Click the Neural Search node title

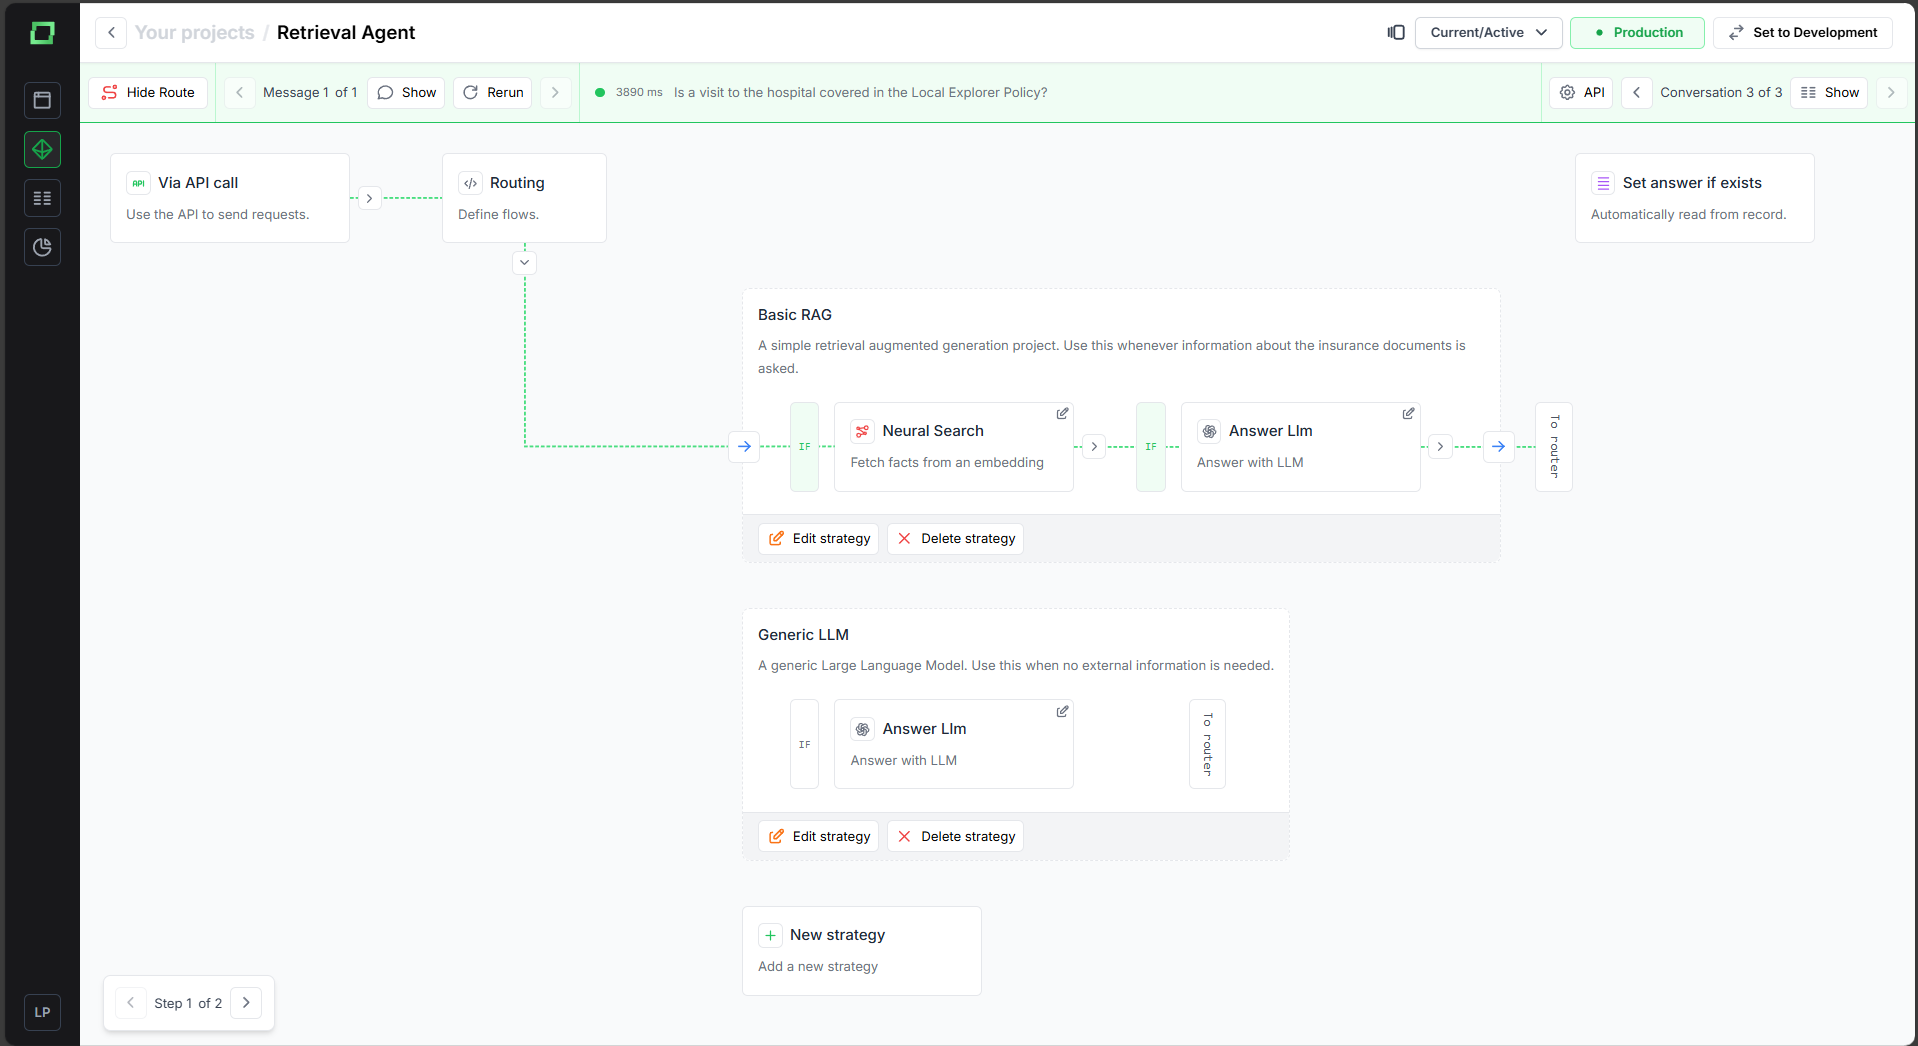(x=933, y=431)
